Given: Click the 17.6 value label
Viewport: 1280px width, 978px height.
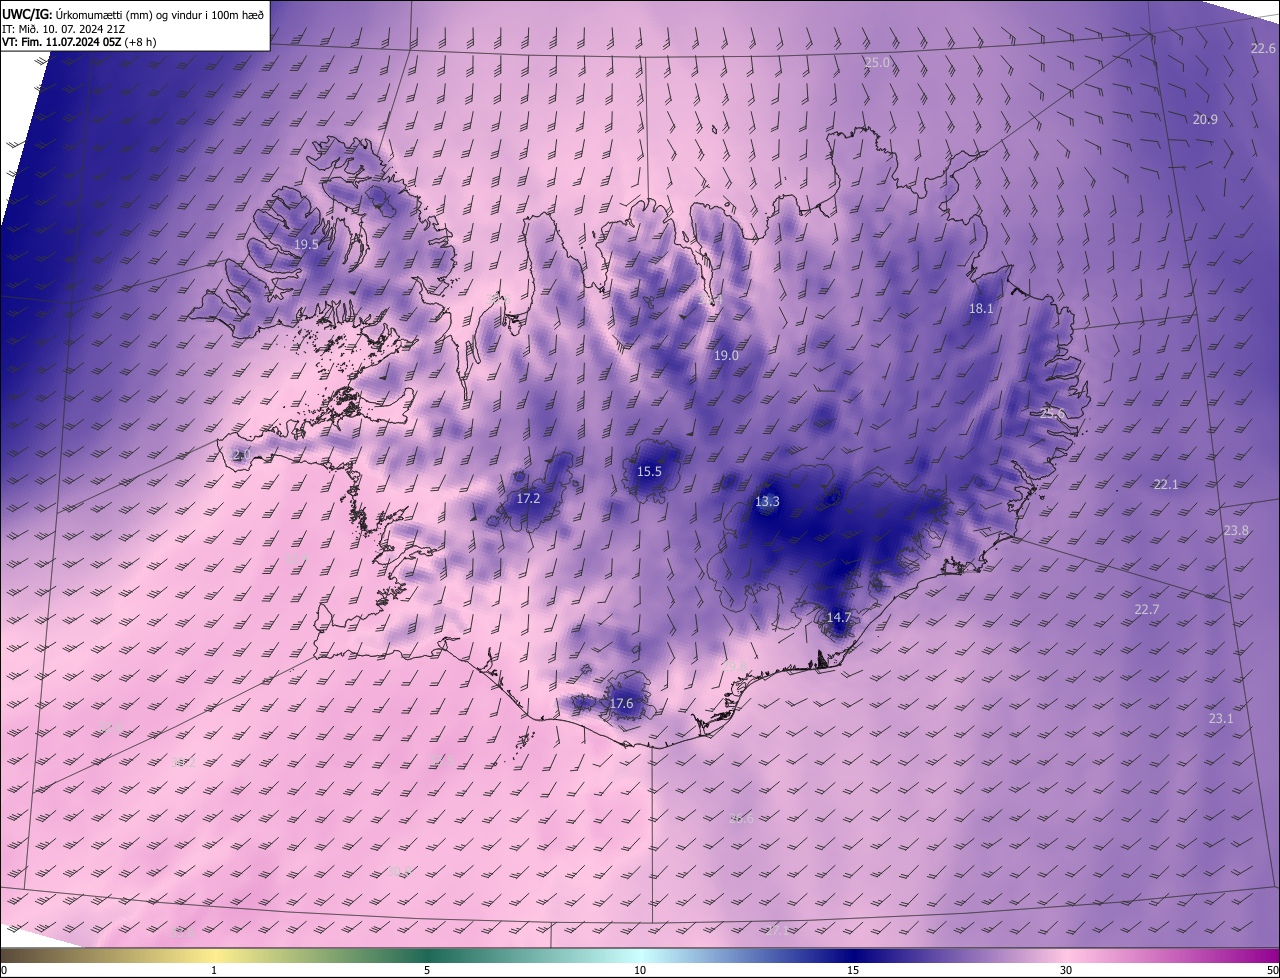Looking at the screenshot, I should click(x=621, y=704).
